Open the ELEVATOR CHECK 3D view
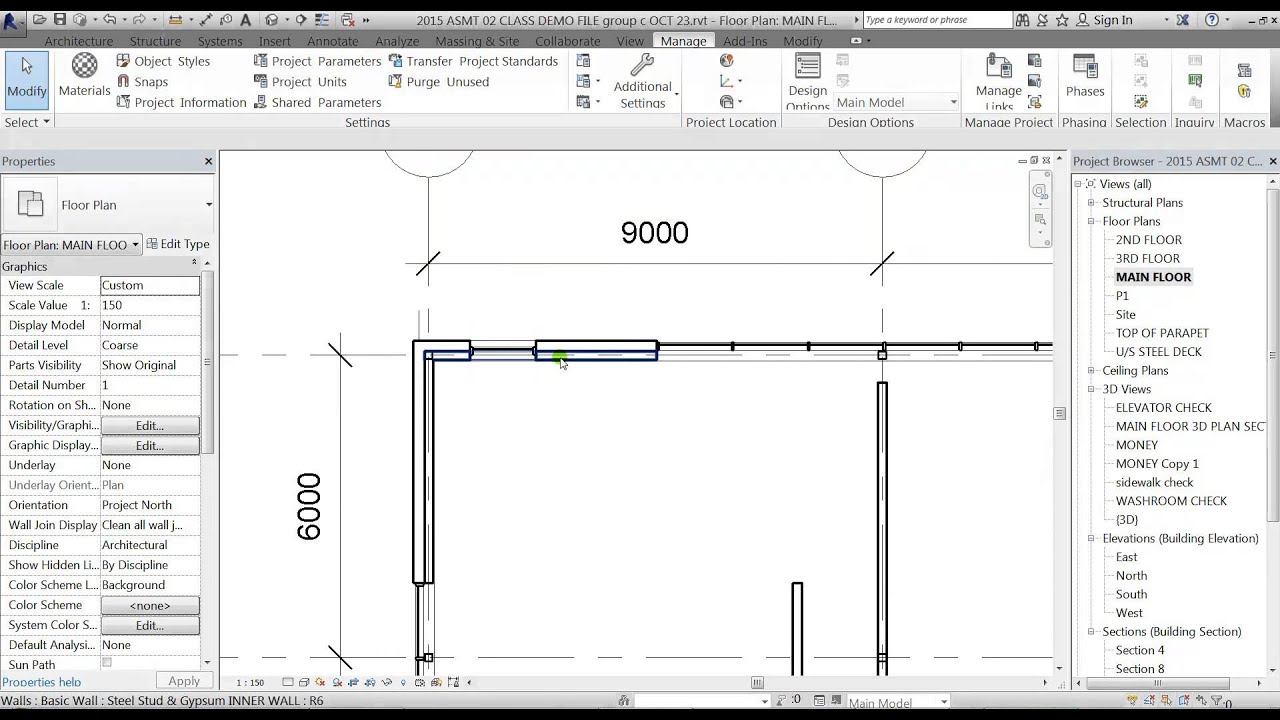The width and height of the screenshot is (1280, 720). (x=1163, y=407)
